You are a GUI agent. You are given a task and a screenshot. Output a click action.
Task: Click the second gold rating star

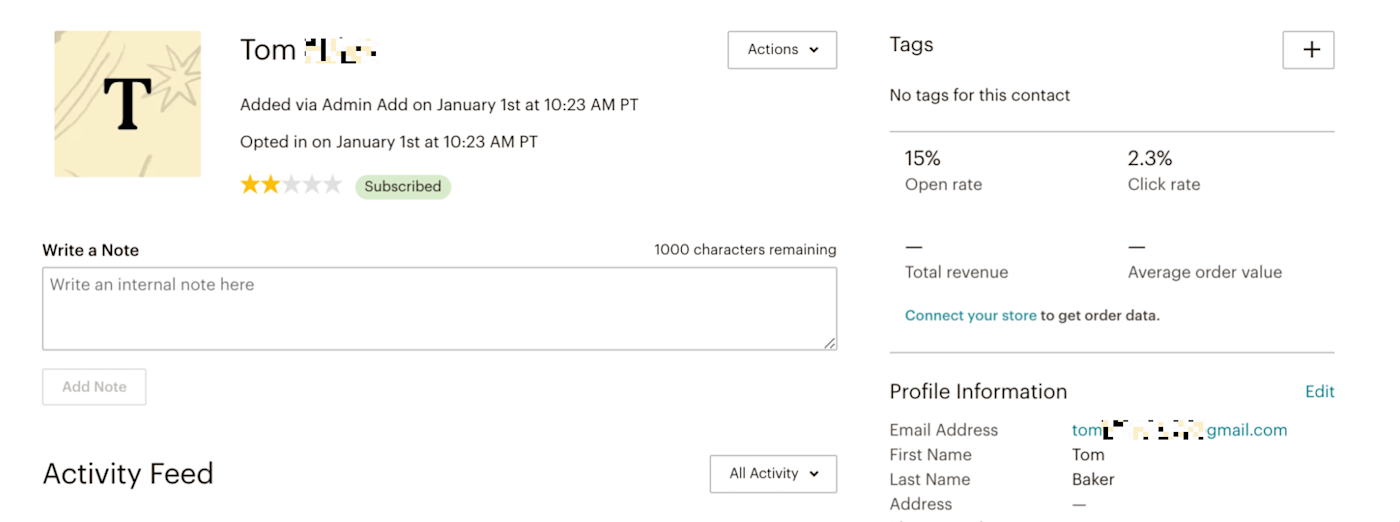pos(270,185)
